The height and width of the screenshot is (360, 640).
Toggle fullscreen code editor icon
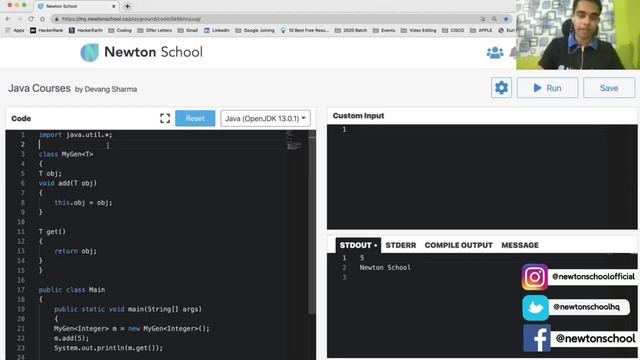point(165,118)
